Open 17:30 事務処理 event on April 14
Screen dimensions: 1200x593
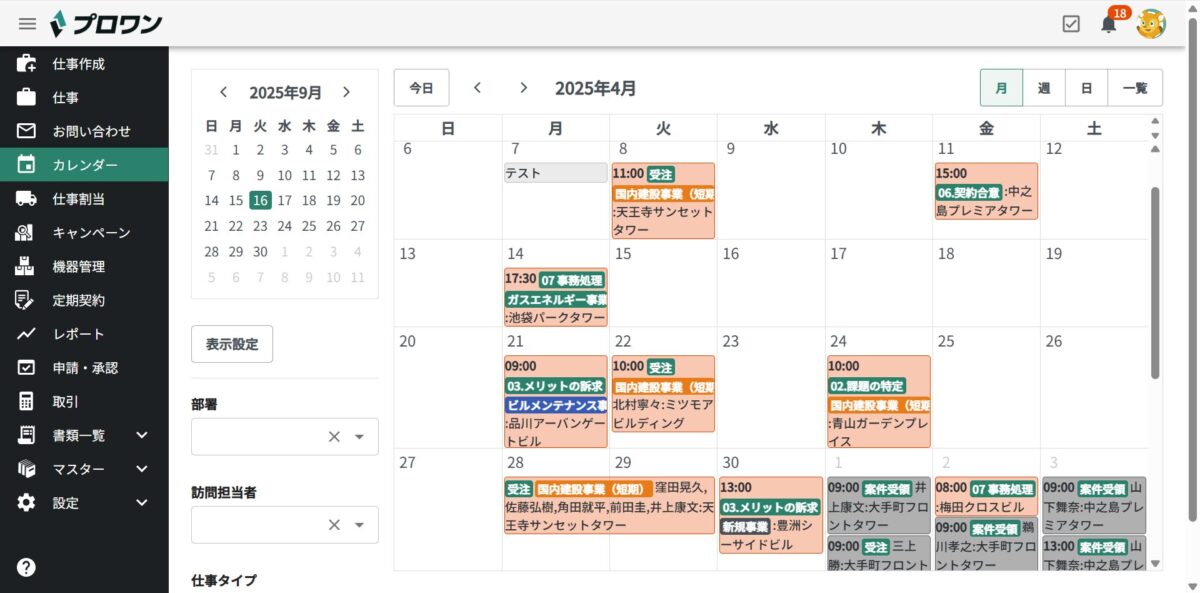click(556, 298)
